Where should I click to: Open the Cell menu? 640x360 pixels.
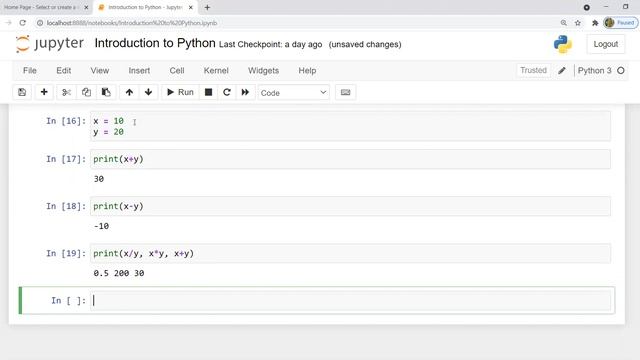point(177,71)
